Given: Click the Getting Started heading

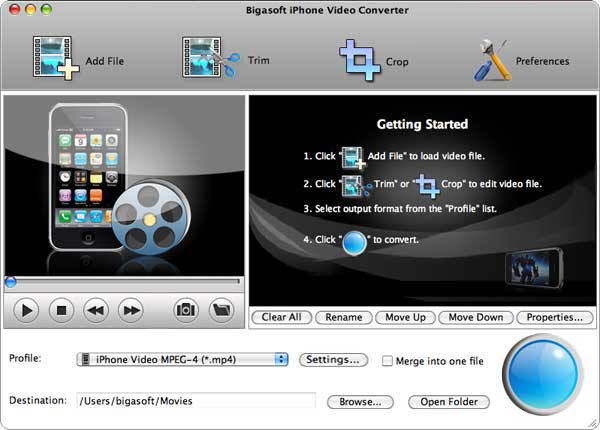Looking at the screenshot, I should point(422,124).
